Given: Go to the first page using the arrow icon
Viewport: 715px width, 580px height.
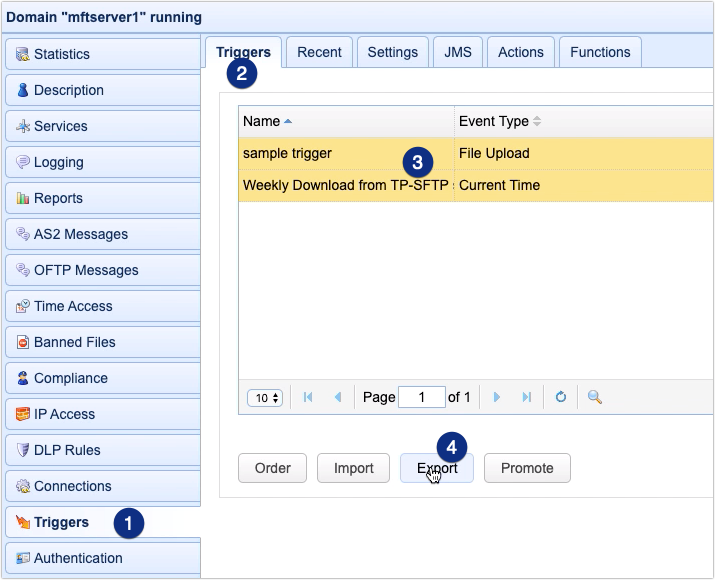Looking at the screenshot, I should coord(308,397).
